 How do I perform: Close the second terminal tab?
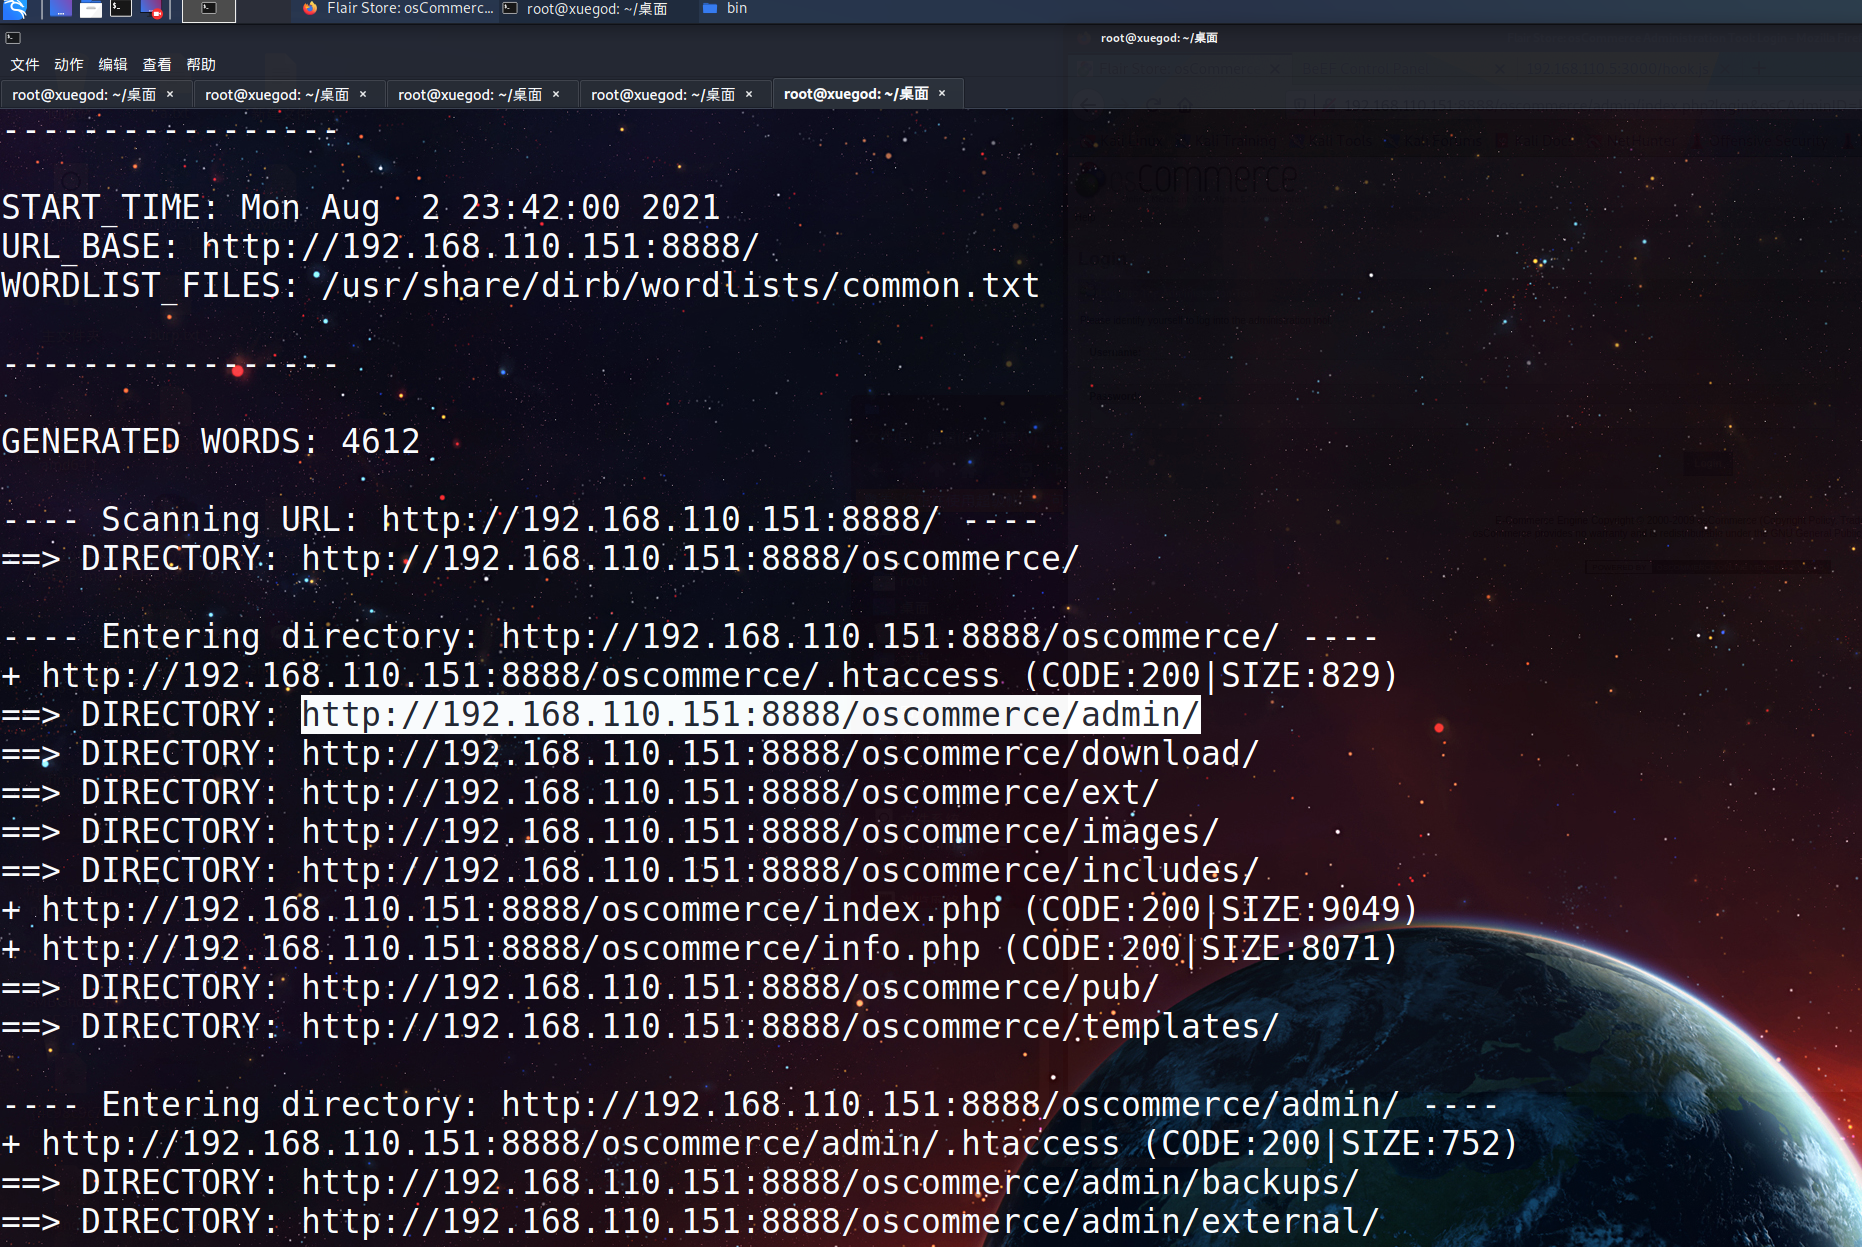(x=363, y=94)
